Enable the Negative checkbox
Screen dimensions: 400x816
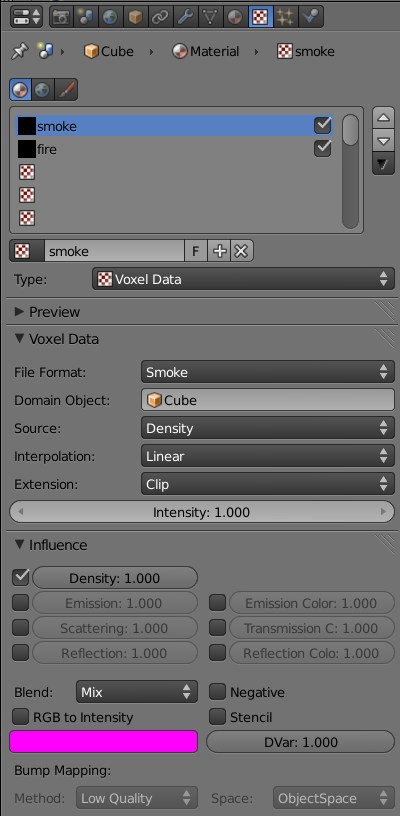217,692
